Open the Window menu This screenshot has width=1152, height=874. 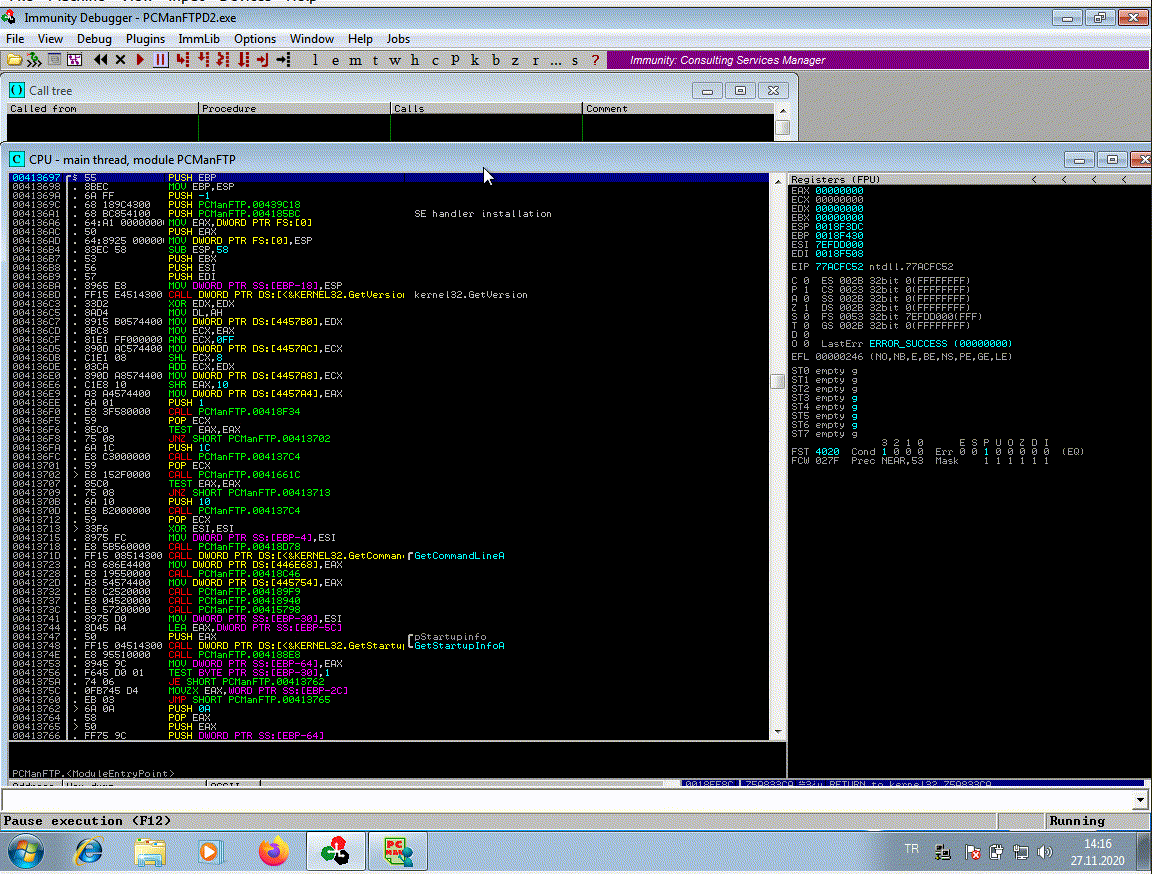coord(312,39)
